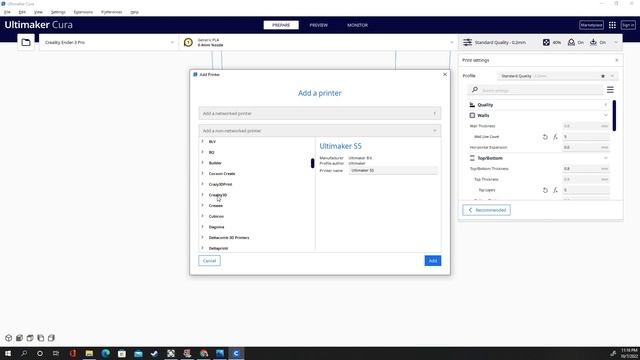Click the Printer name input field
Viewport: 640px width, 360px height.
click(393, 170)
